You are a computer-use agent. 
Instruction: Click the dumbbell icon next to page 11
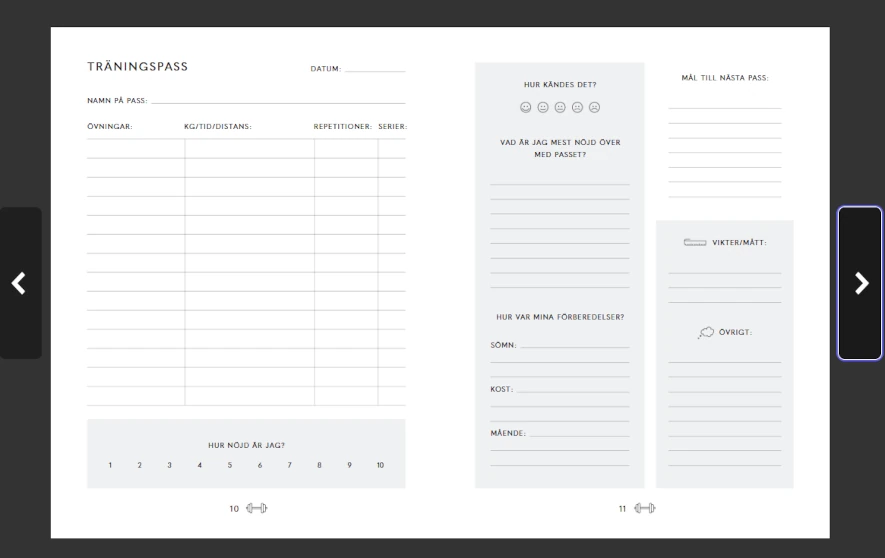point(645,508)
